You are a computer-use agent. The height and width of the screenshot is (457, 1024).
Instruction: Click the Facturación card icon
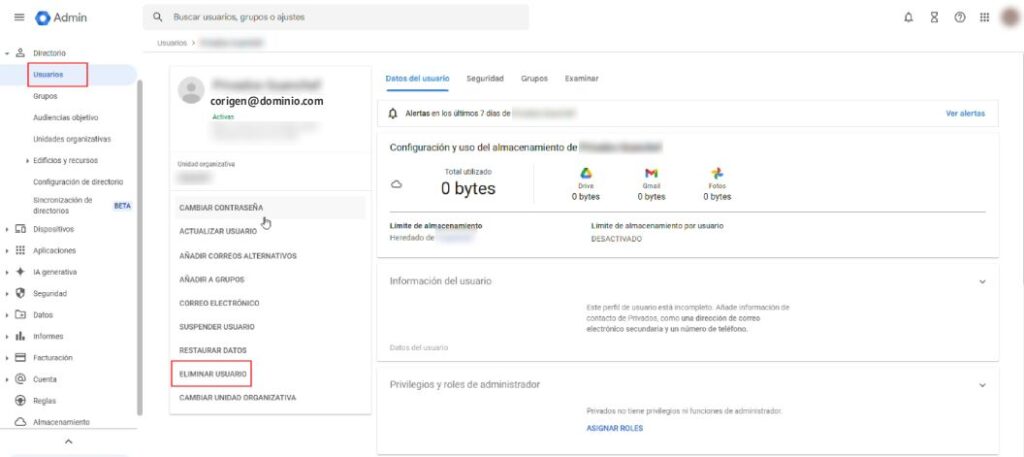click(x=20, y=358)
